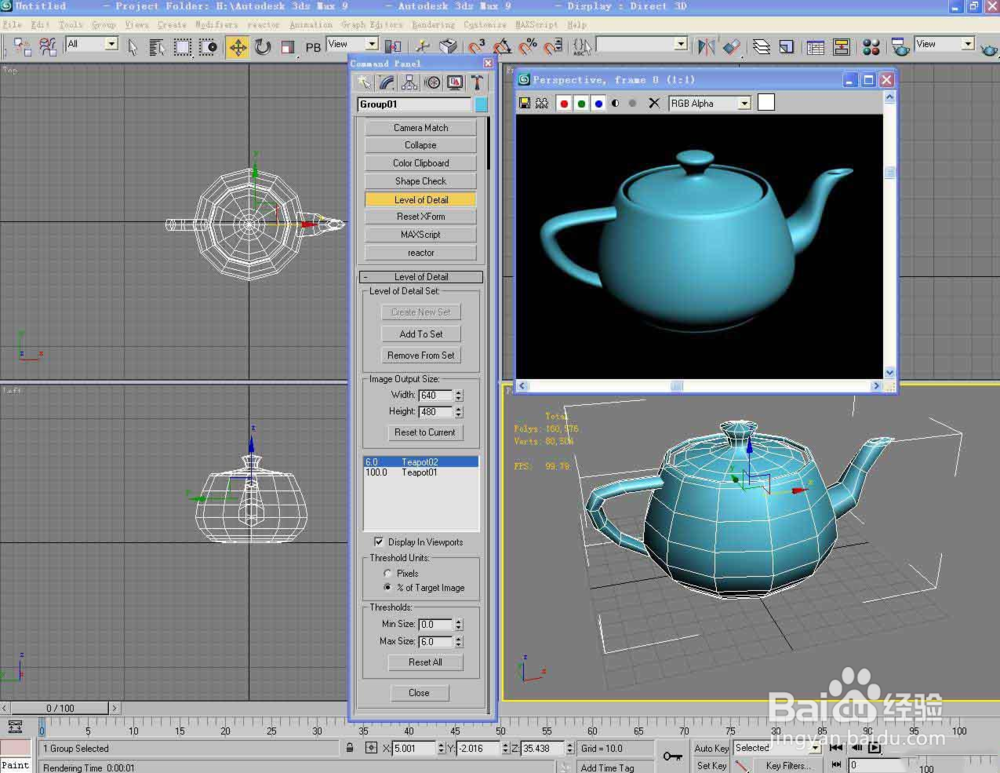1000x773 pixels.
Task: Toggle the selection lock icon in status bar
Action: pos(349,747)
